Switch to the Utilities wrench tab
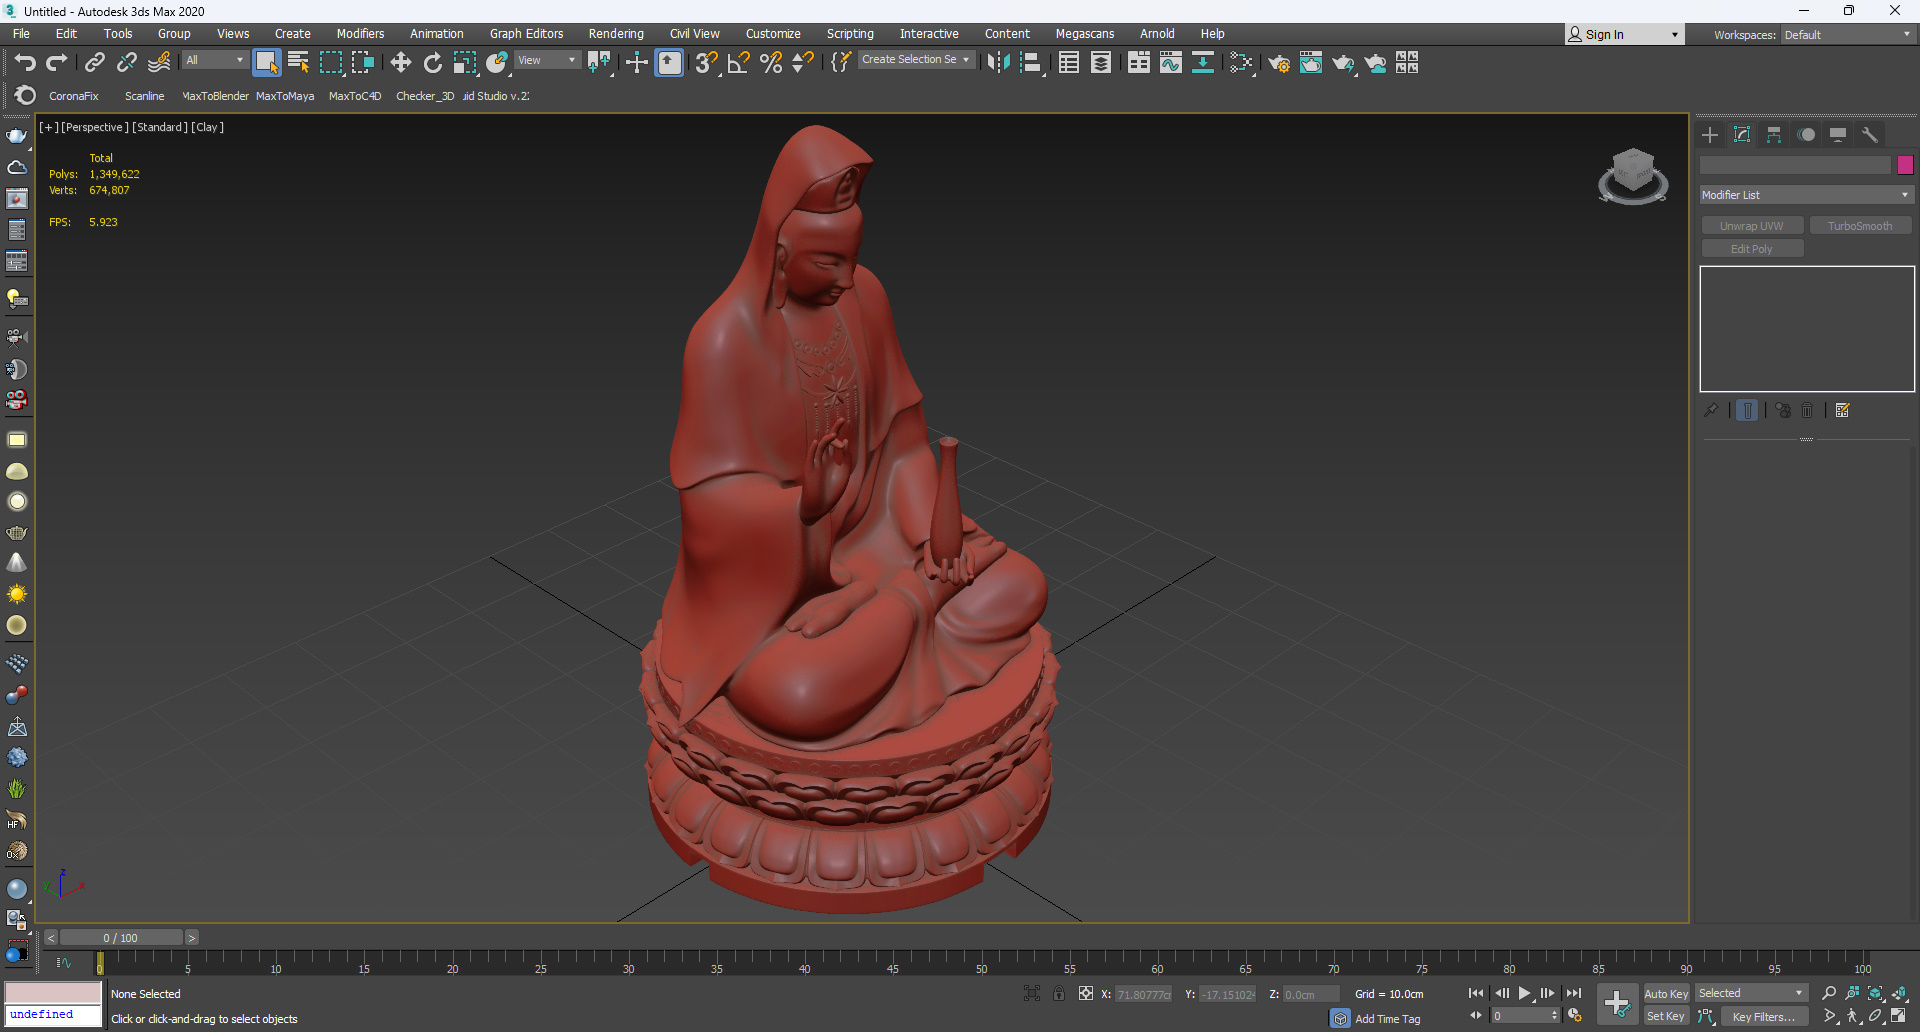This screenshot has width=1920, height=1032. [x=1870, y=135]
